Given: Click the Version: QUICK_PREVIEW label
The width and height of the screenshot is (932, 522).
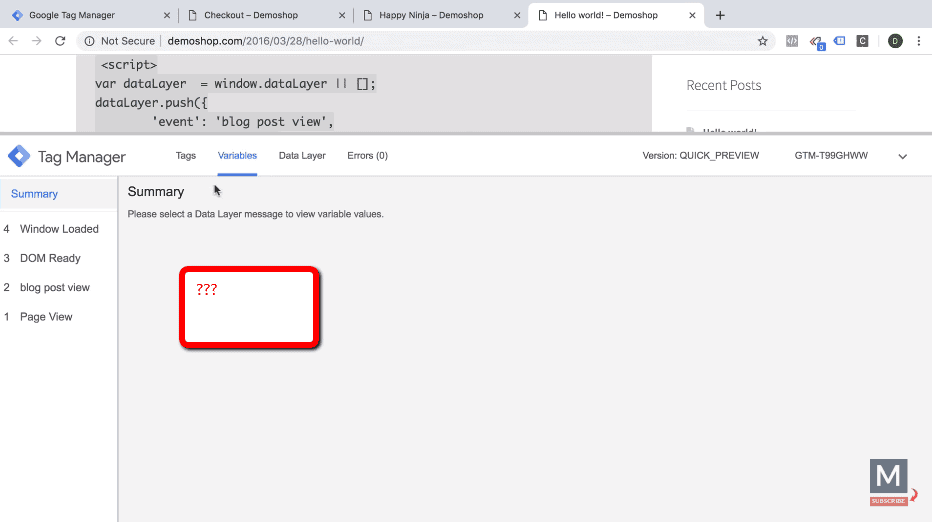Looking at the screenshot, I should [x=700, y=156].
